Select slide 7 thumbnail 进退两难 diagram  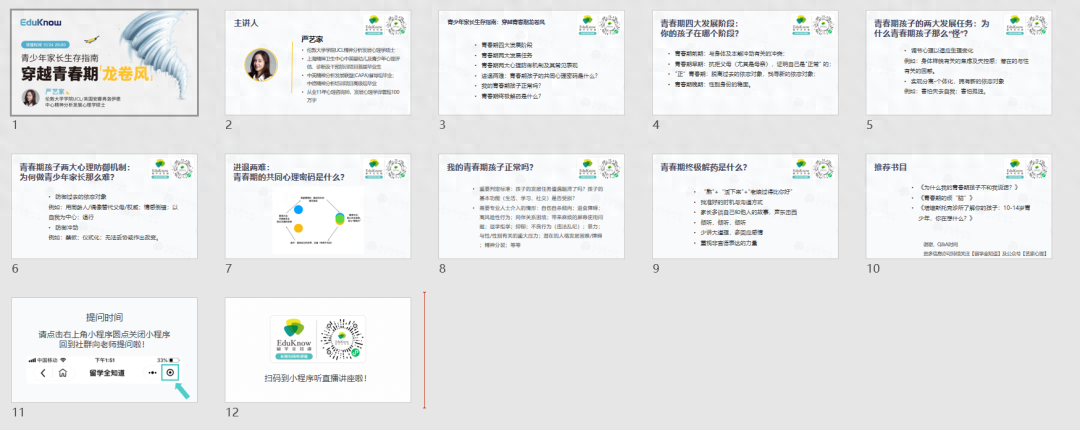(318, 206)
